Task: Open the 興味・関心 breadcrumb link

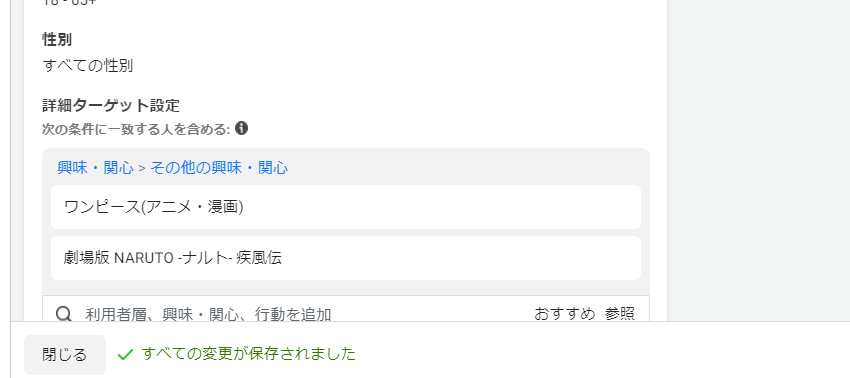Action: [95, 168]
